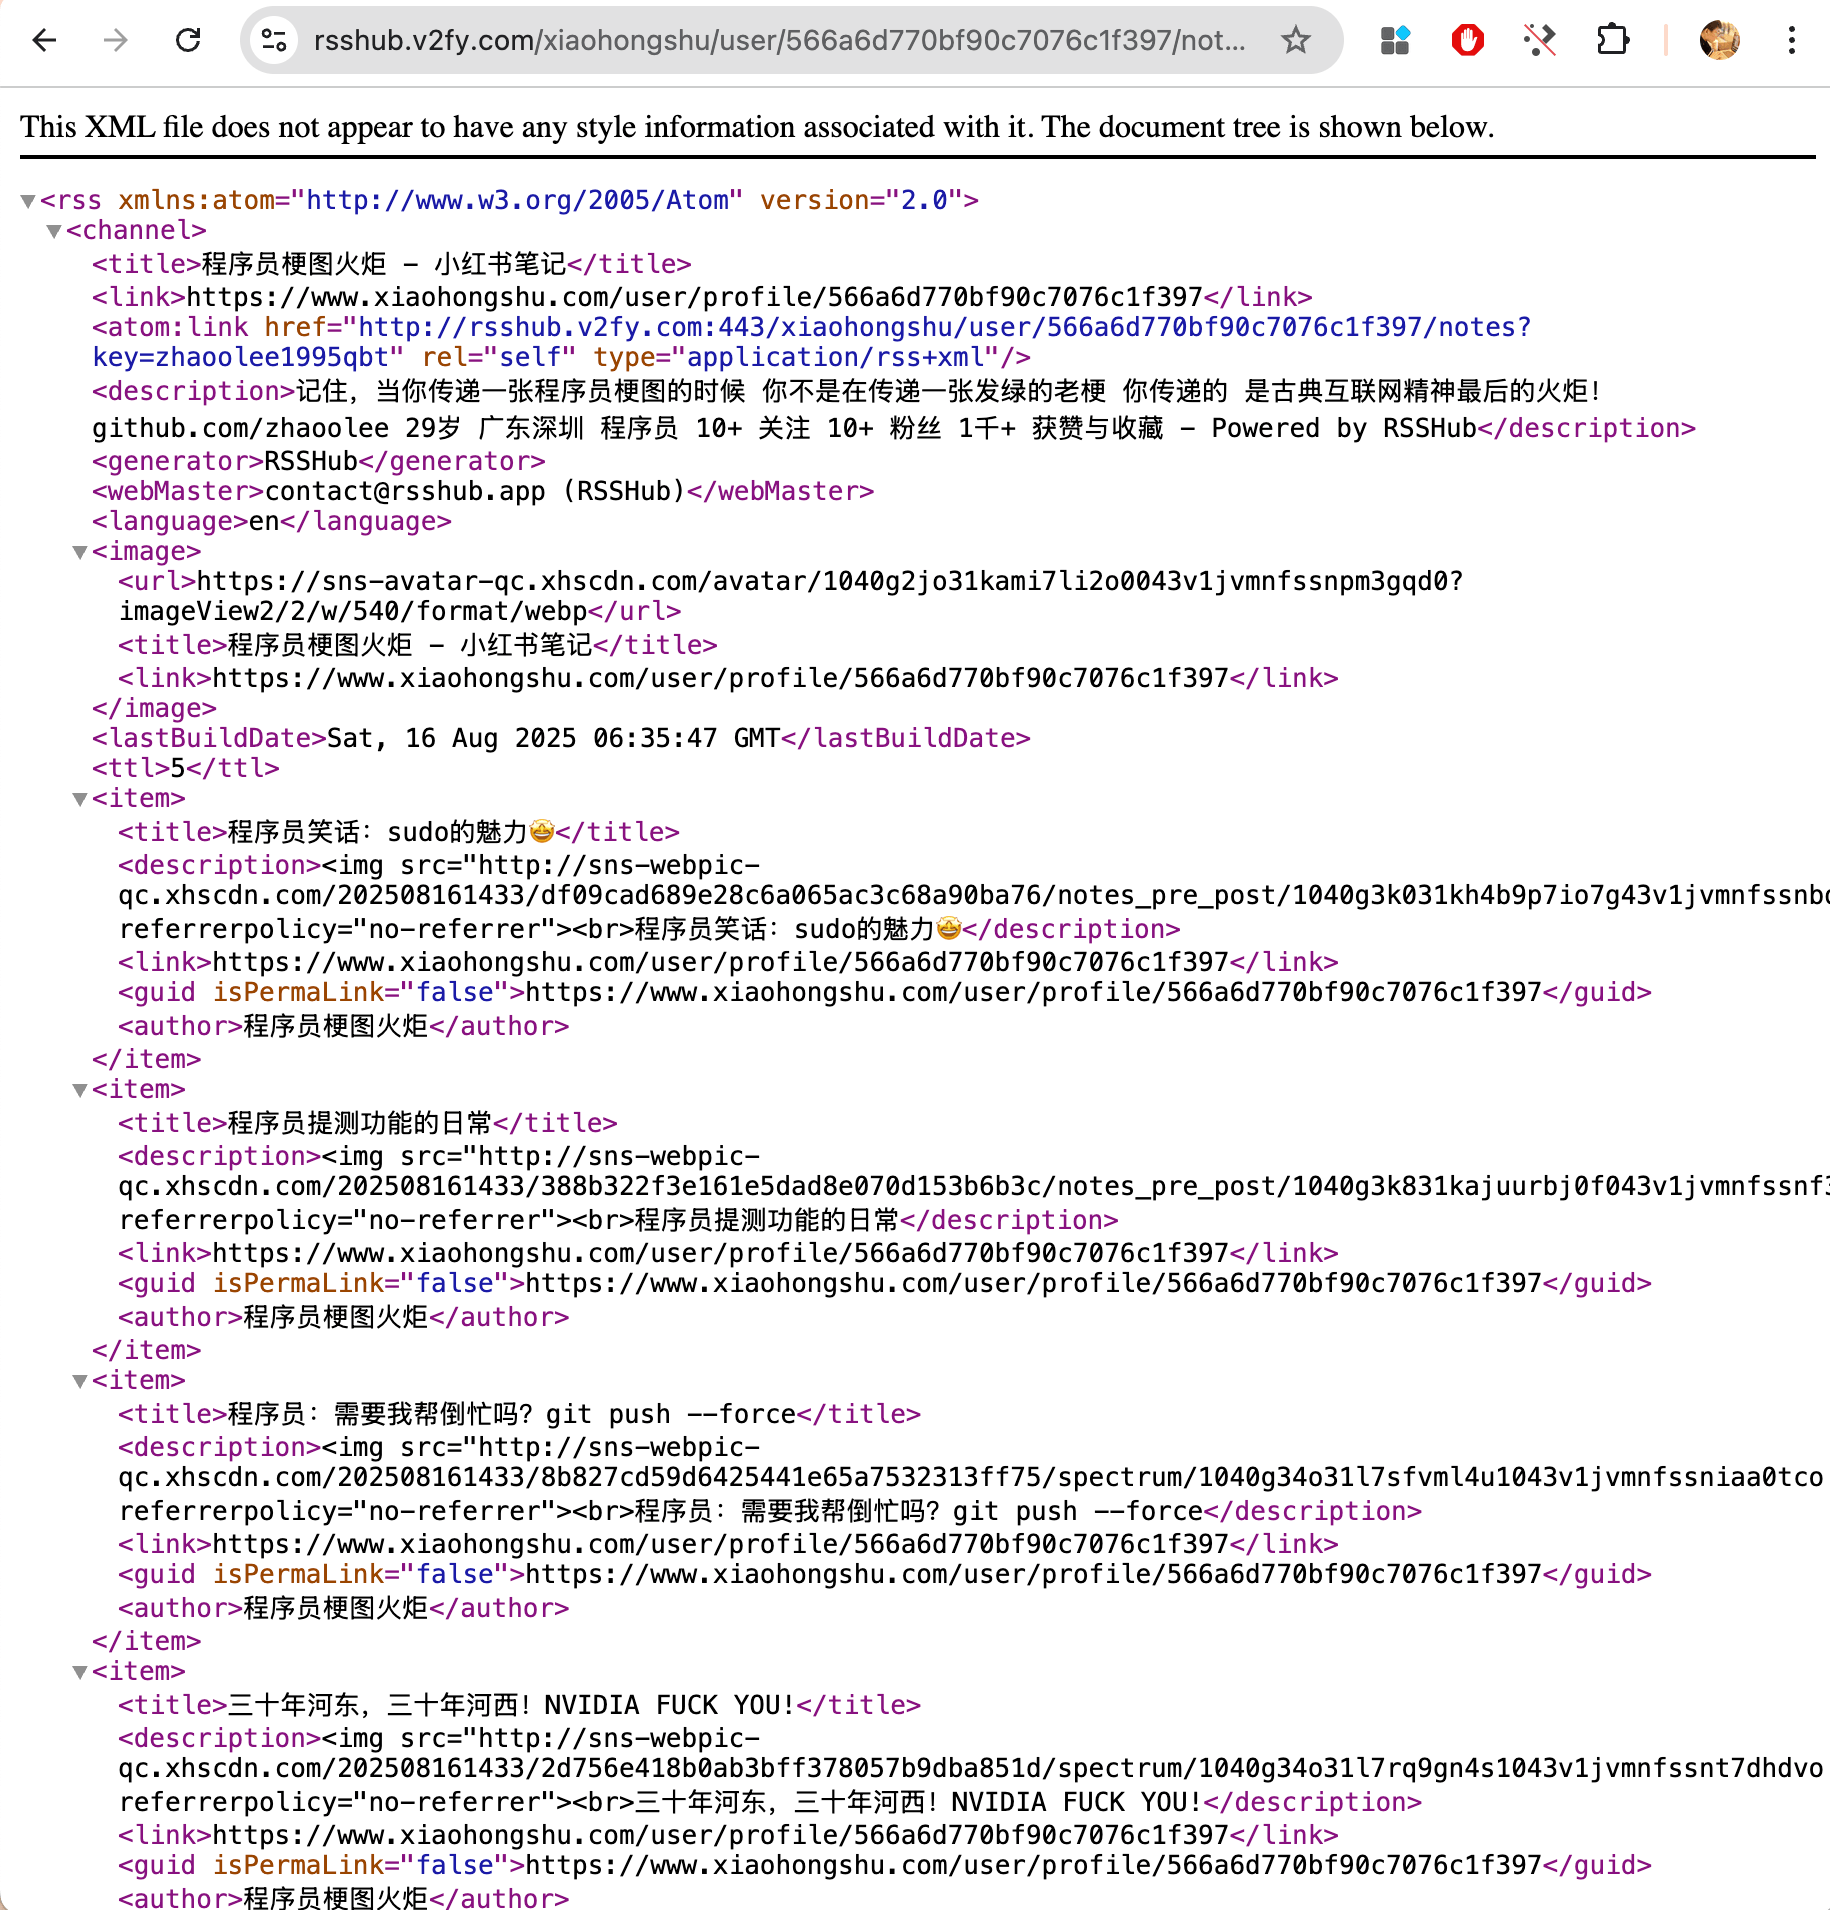Click the key=zhaoolee1995qbt attribute text

[248, 357]
